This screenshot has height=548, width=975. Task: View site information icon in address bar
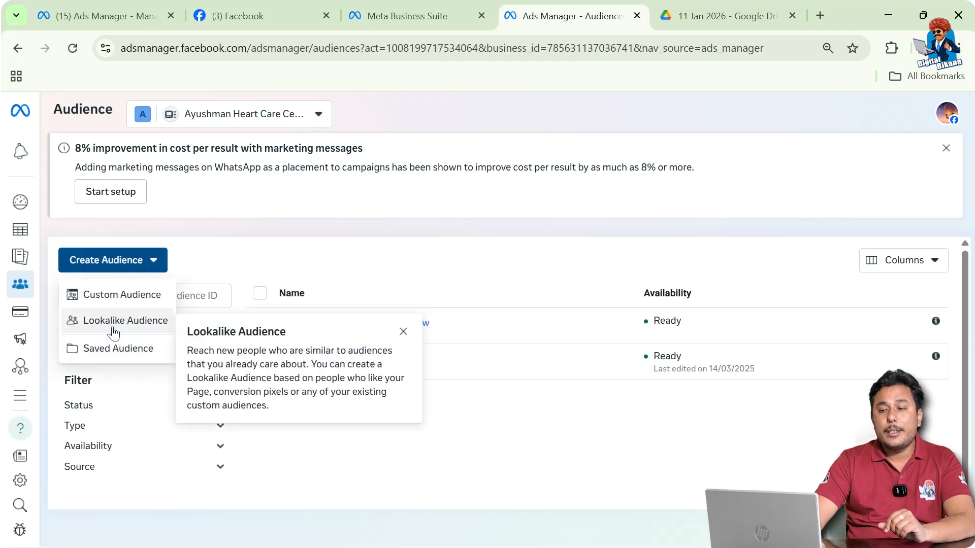pos(106,48)
